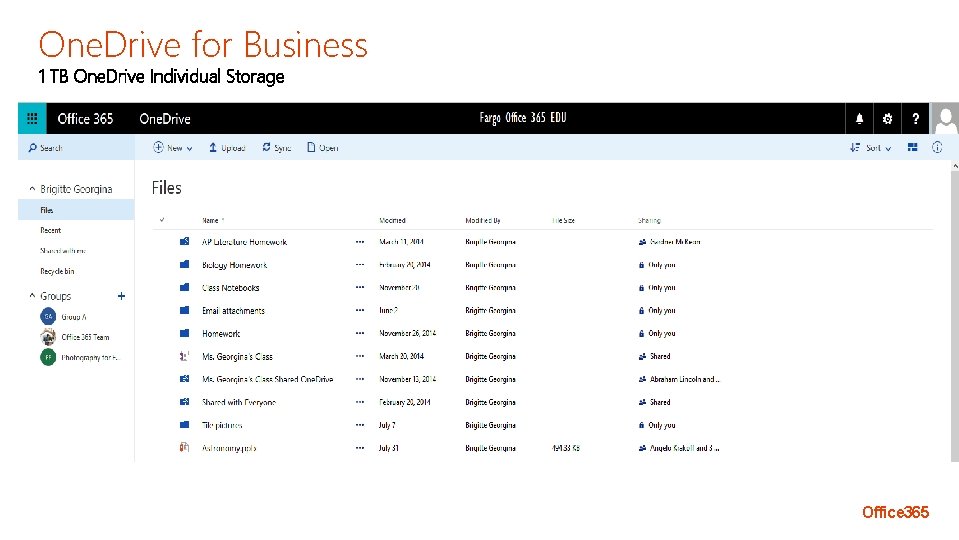Click the Office 365 header link
This screenshot has width=959, height=540.
(85, 119)
